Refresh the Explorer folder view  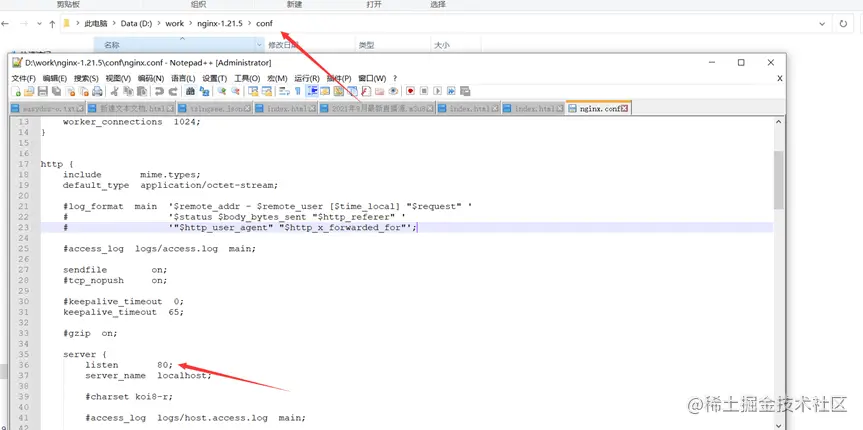click(x=843, y=24)
